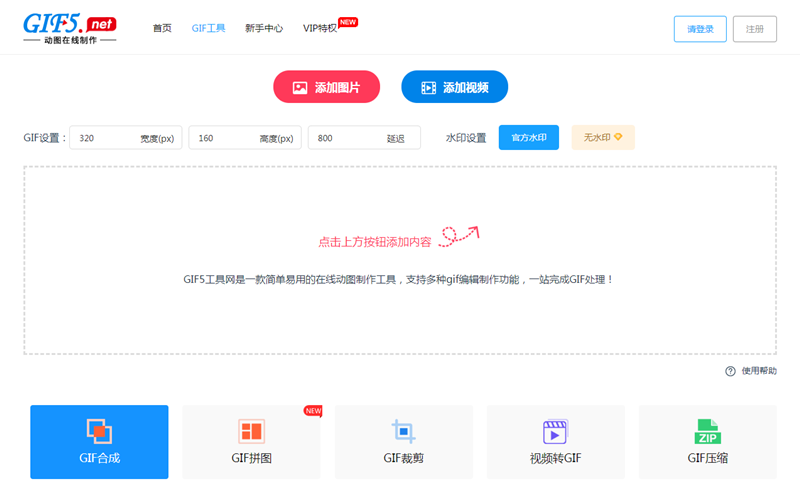Open the GIF工具 menu item

pyautogui.click(x=208, y=28)
